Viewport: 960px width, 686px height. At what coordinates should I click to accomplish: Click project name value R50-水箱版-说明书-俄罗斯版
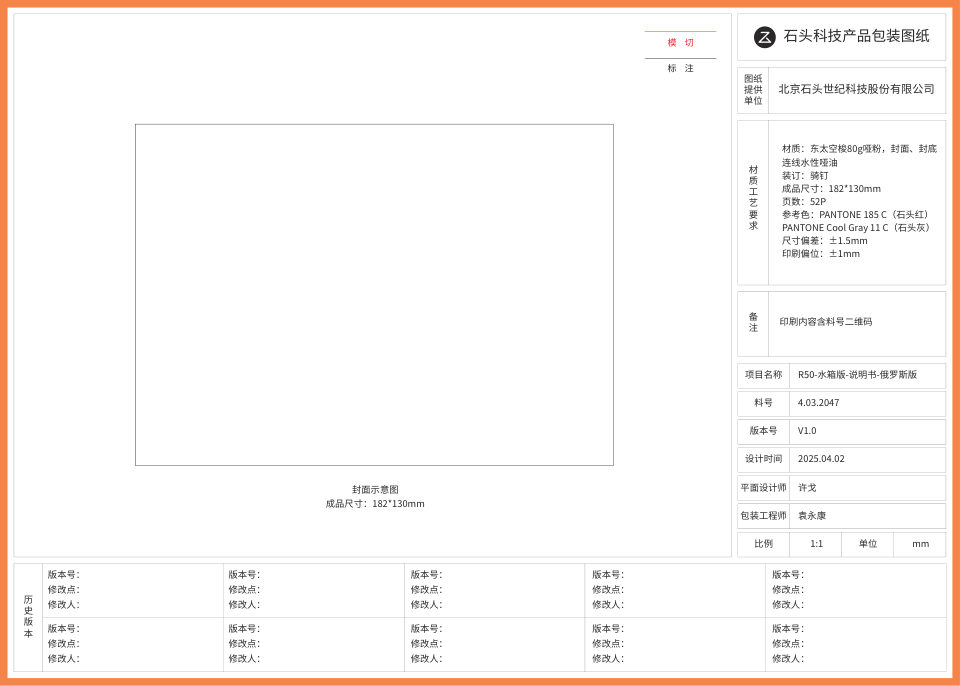(x=857, y=375)
